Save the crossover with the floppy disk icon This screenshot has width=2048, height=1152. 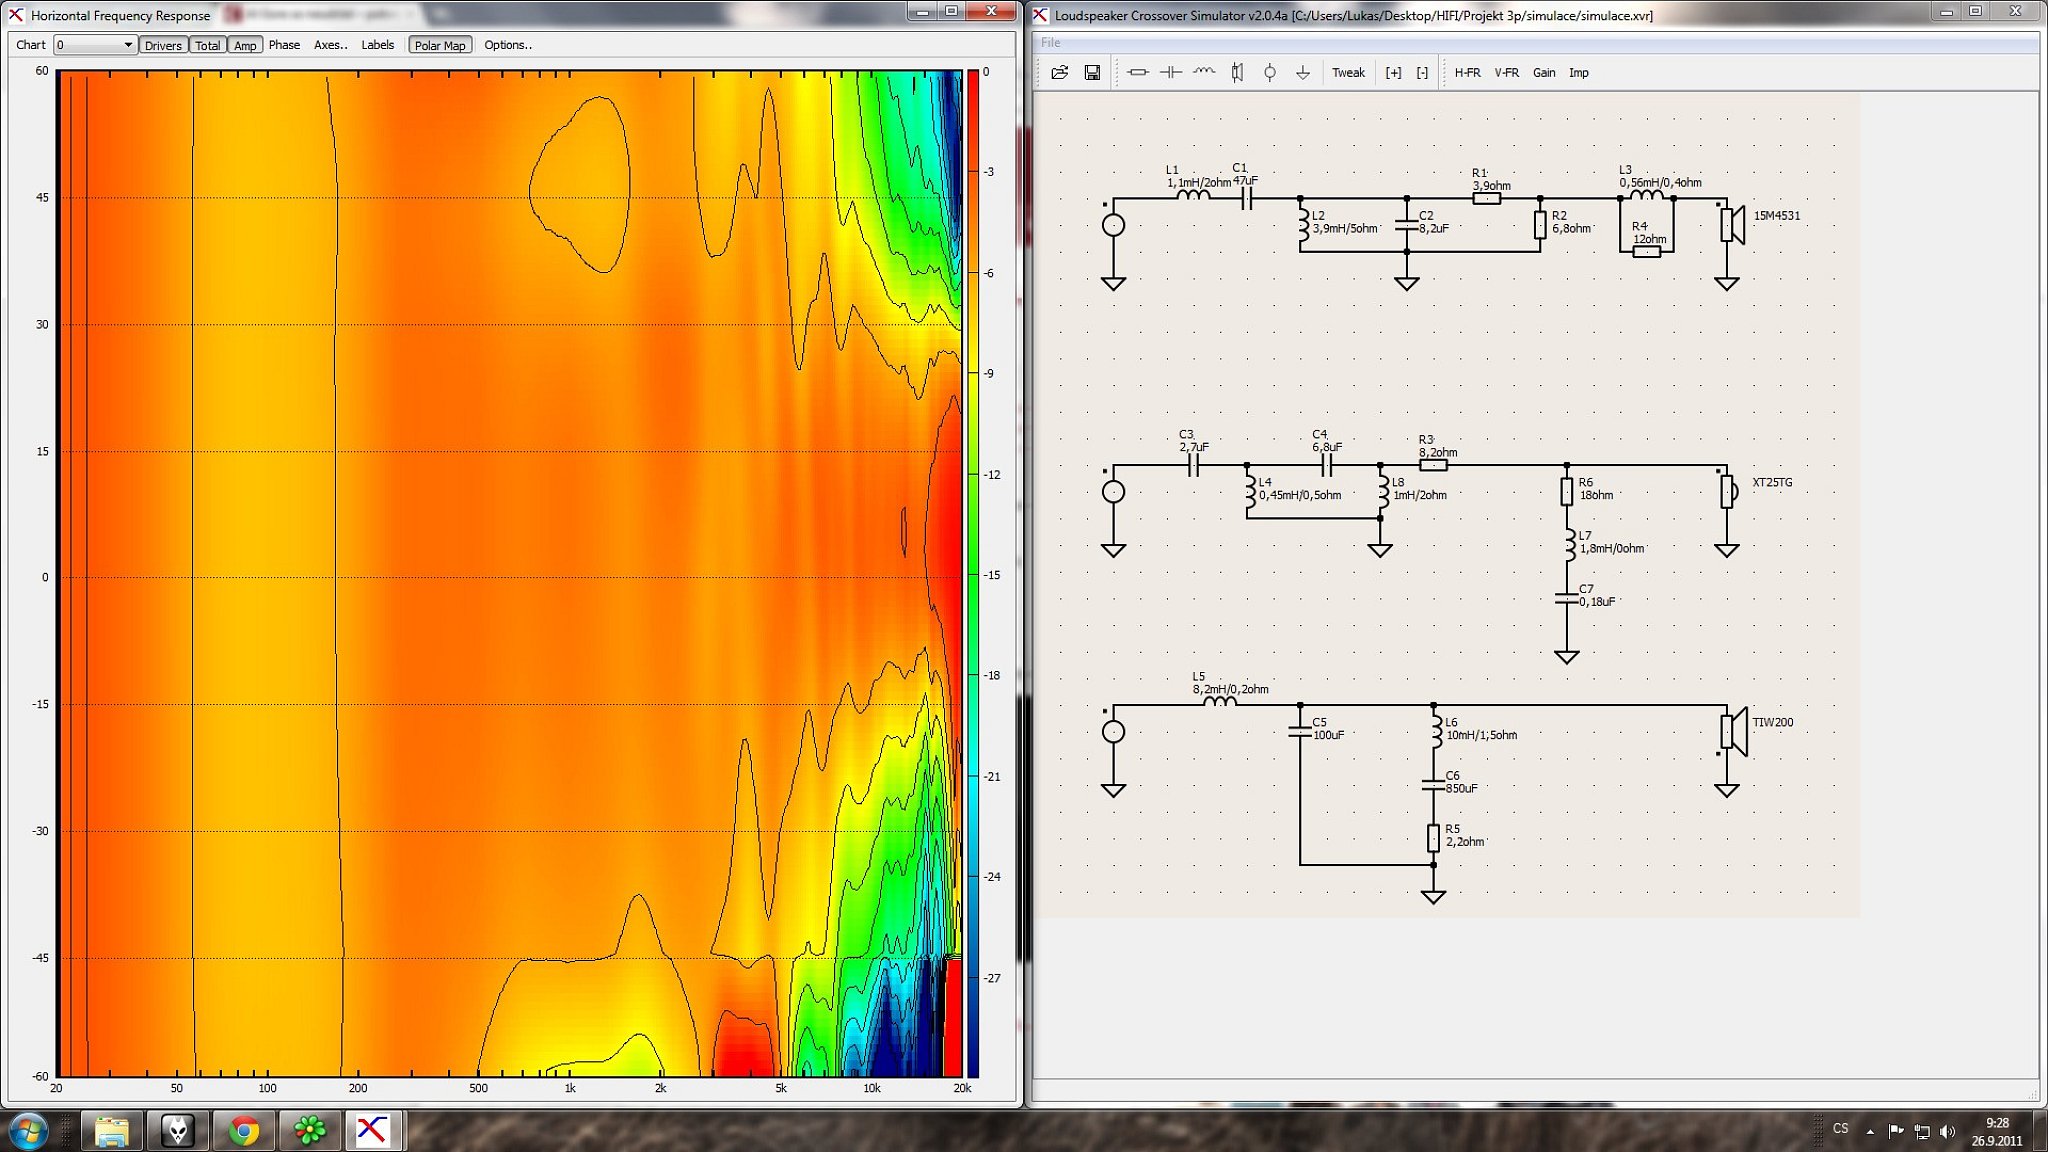click(x=1092, y=73)
